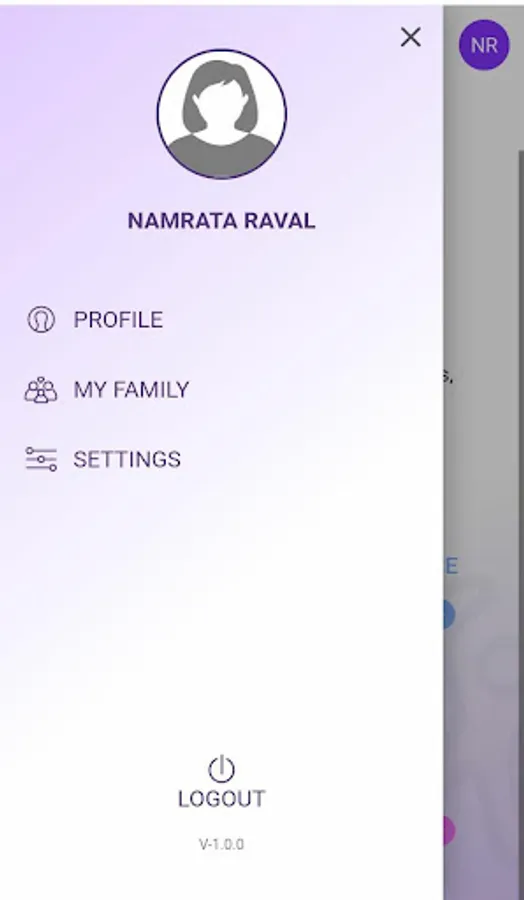The width and height of the screenshot is (524, 900).
Task: Choose the LOGOUT text button
Action: point(222,799)
